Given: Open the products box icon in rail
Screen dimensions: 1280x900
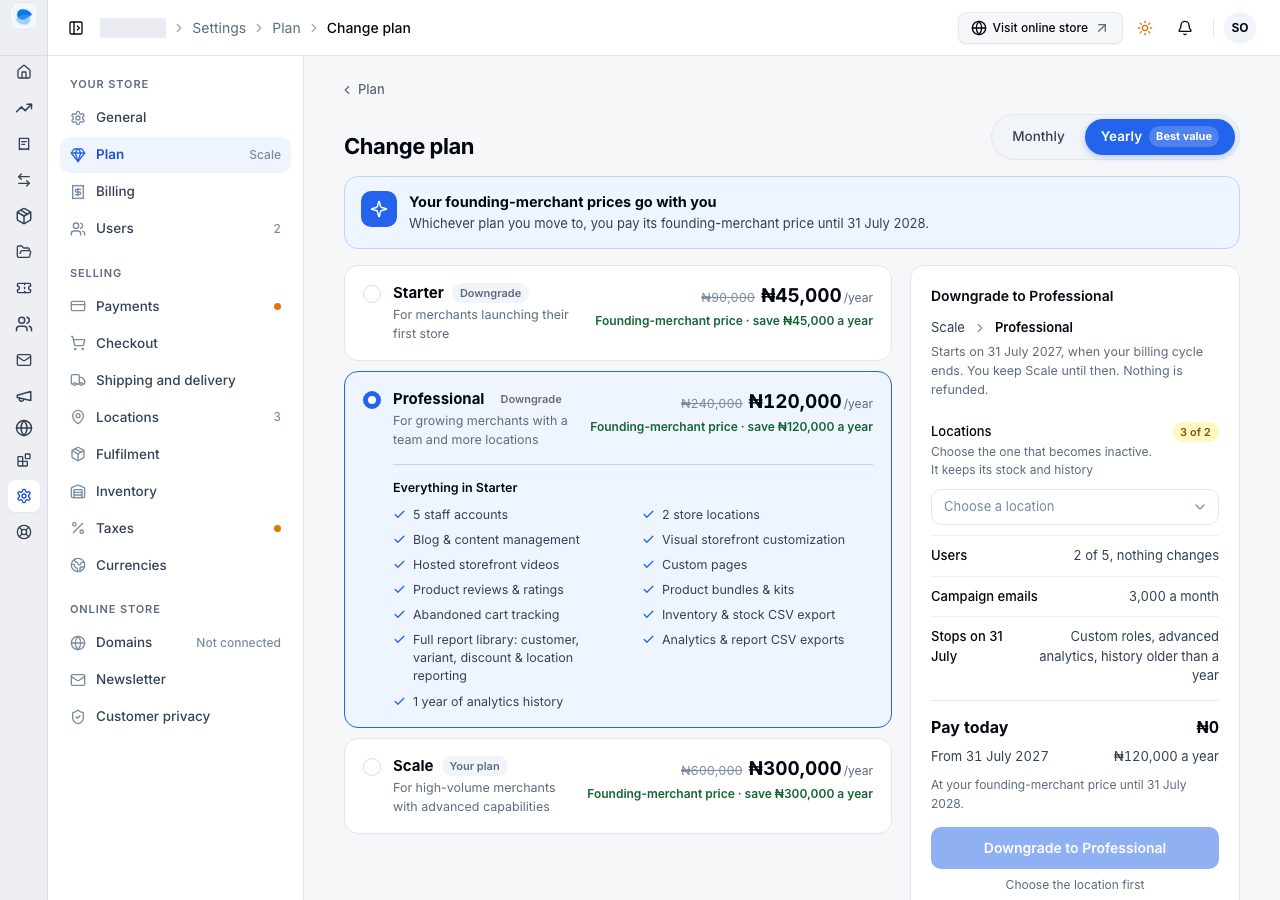Looking at the screenshot, I should 24,216.
